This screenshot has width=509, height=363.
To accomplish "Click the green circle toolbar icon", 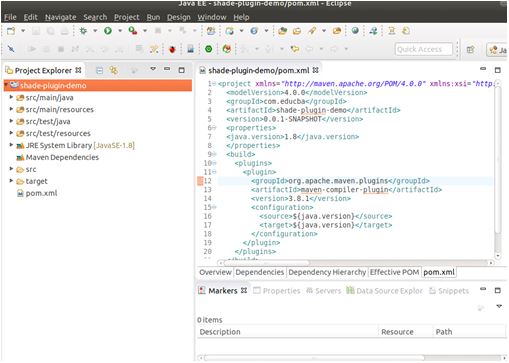I will [209, 49].
